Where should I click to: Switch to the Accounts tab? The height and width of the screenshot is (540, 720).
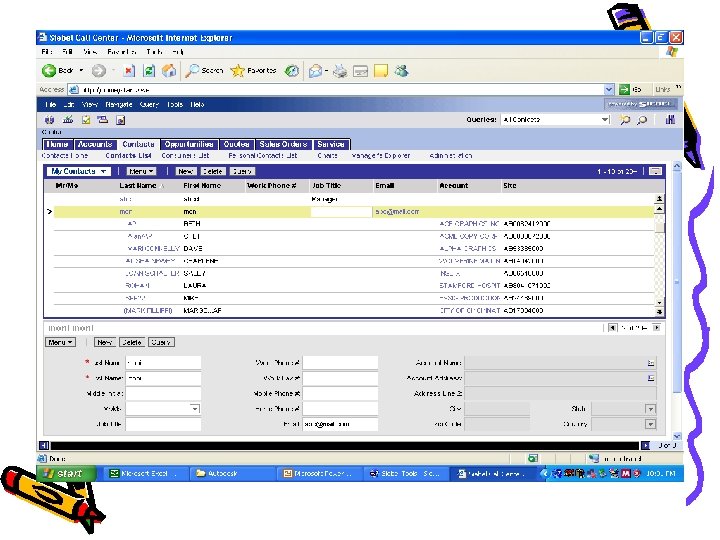95,144
